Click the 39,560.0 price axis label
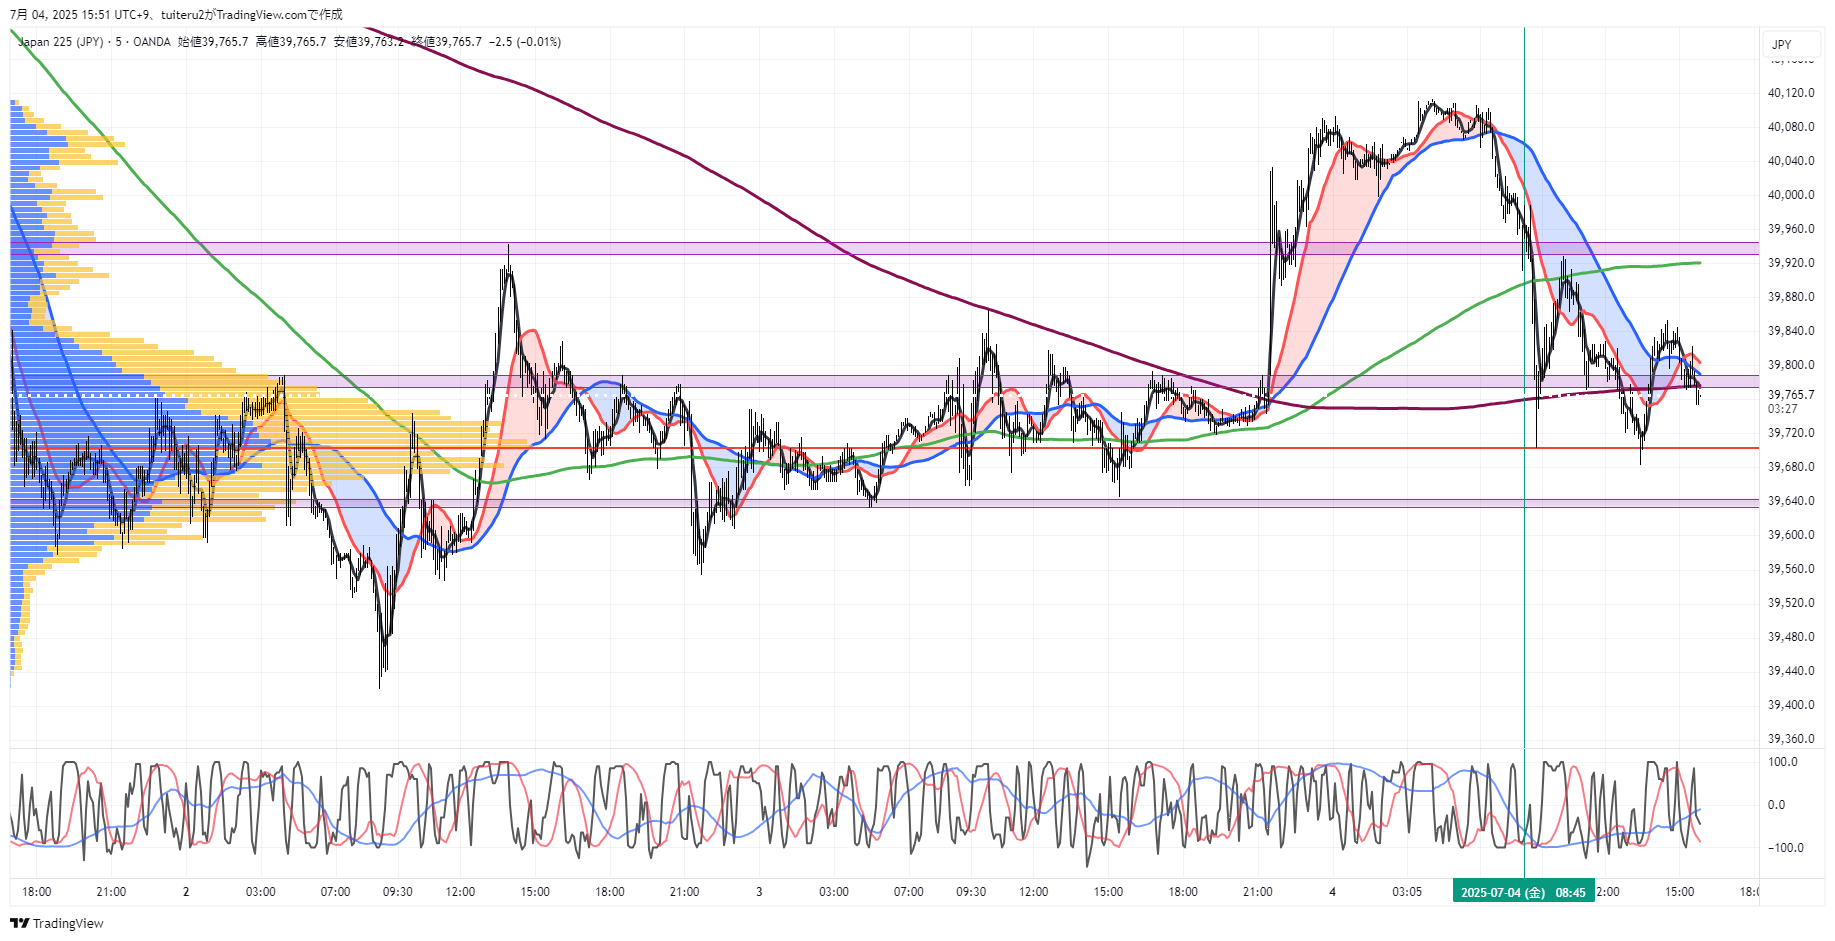Image resolution: width=1835 pixels, height=941 pixels. pyautogui.click(x=1791, y=569)
